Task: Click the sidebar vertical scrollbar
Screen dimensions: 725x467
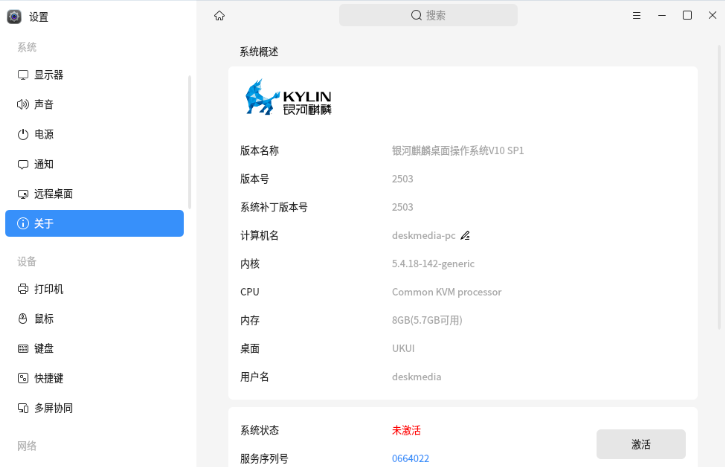Action: 189,142
